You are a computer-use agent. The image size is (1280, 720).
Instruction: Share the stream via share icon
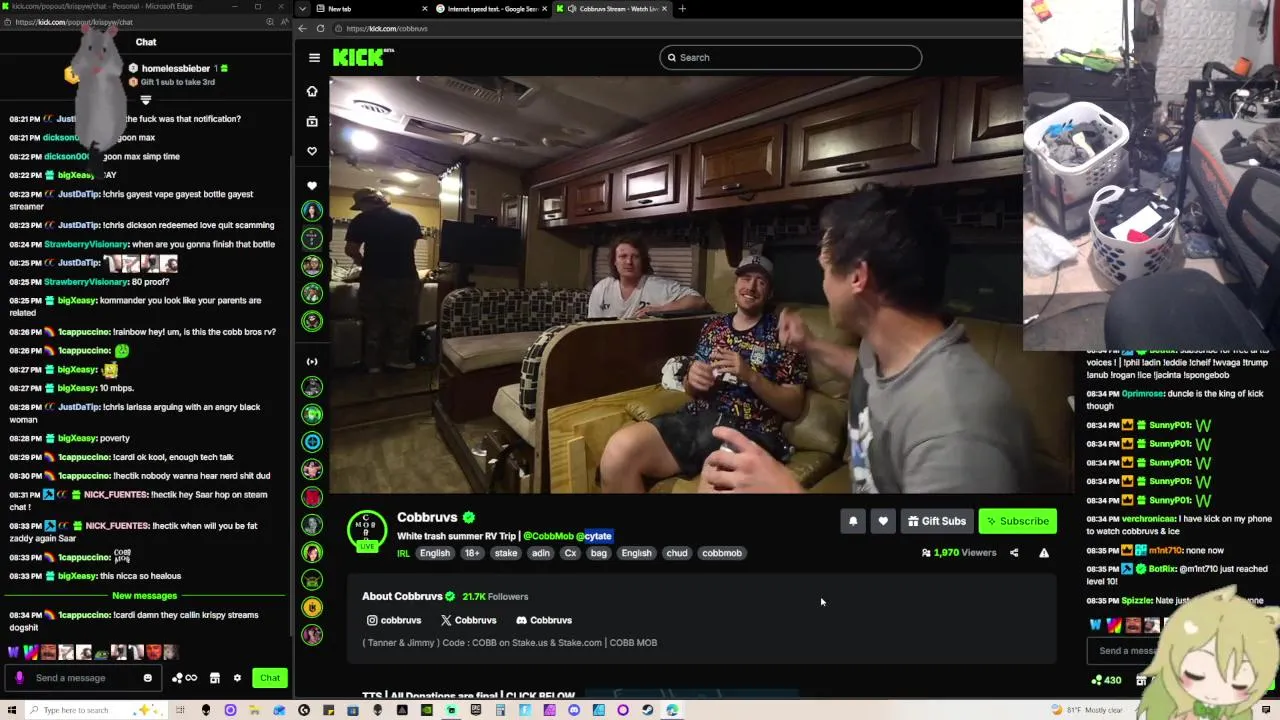(1014, 553)
